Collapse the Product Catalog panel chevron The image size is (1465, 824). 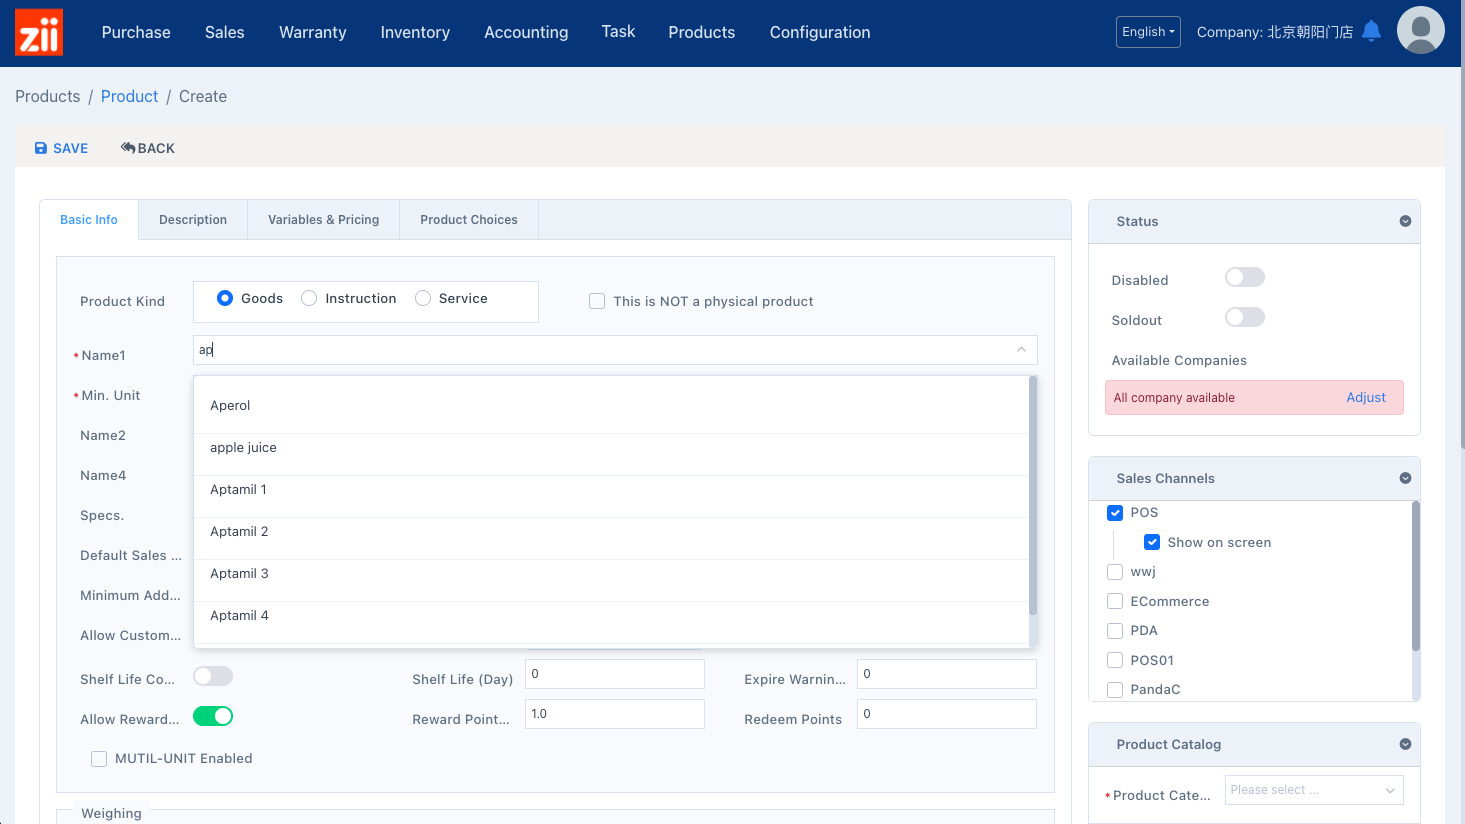pyautogui.click(x=1405, y=744)
